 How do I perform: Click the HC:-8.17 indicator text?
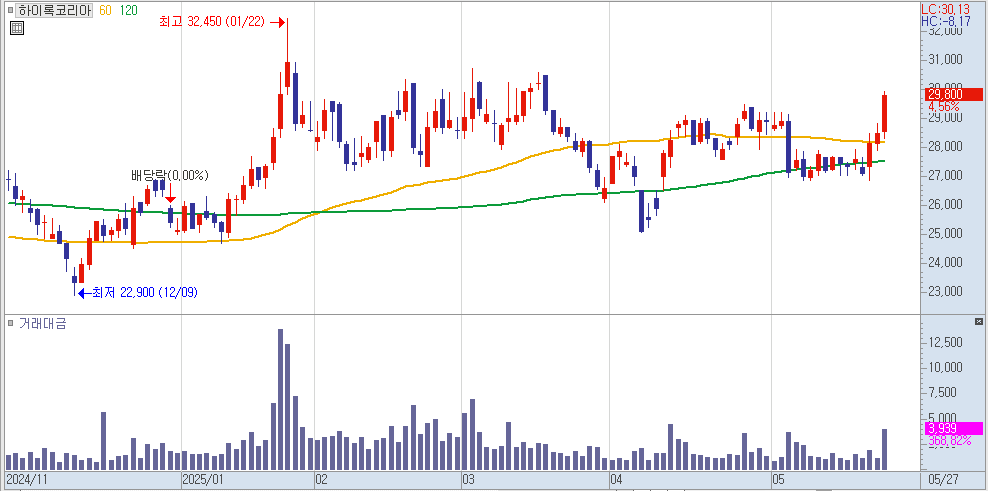click(945, 21)
